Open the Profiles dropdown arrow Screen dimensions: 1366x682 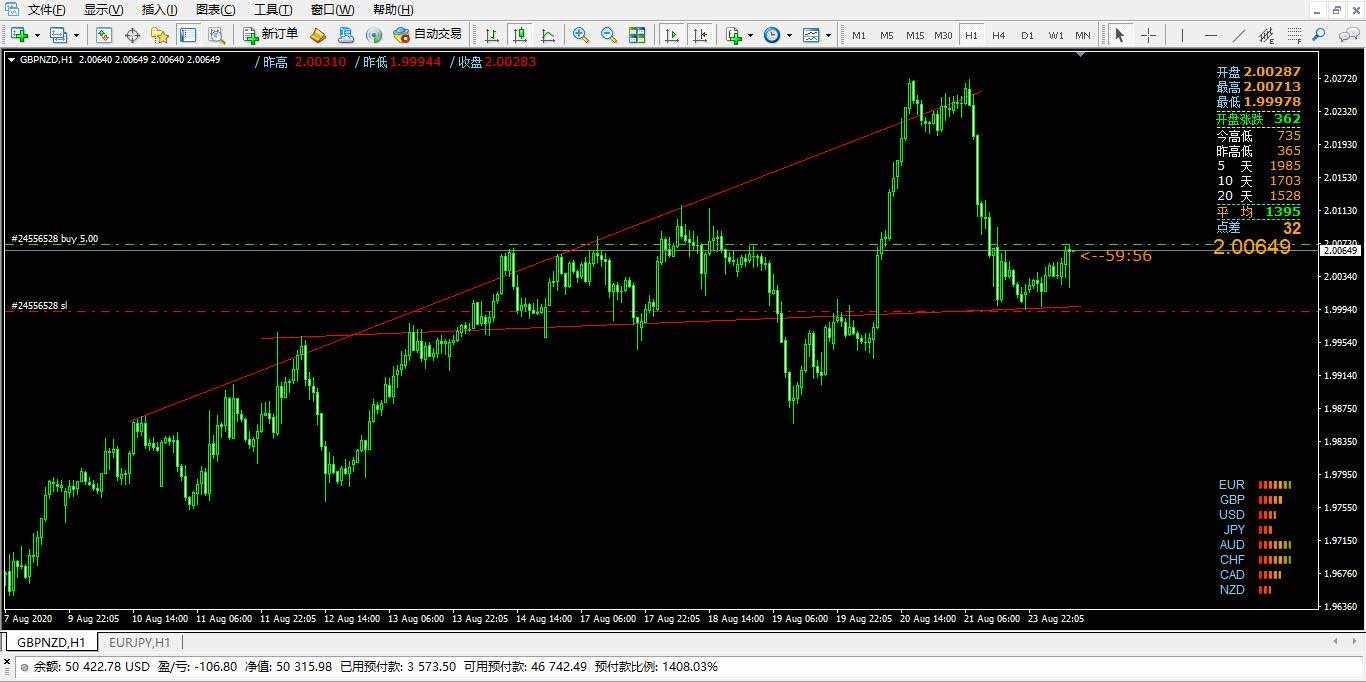pos(76,35)
